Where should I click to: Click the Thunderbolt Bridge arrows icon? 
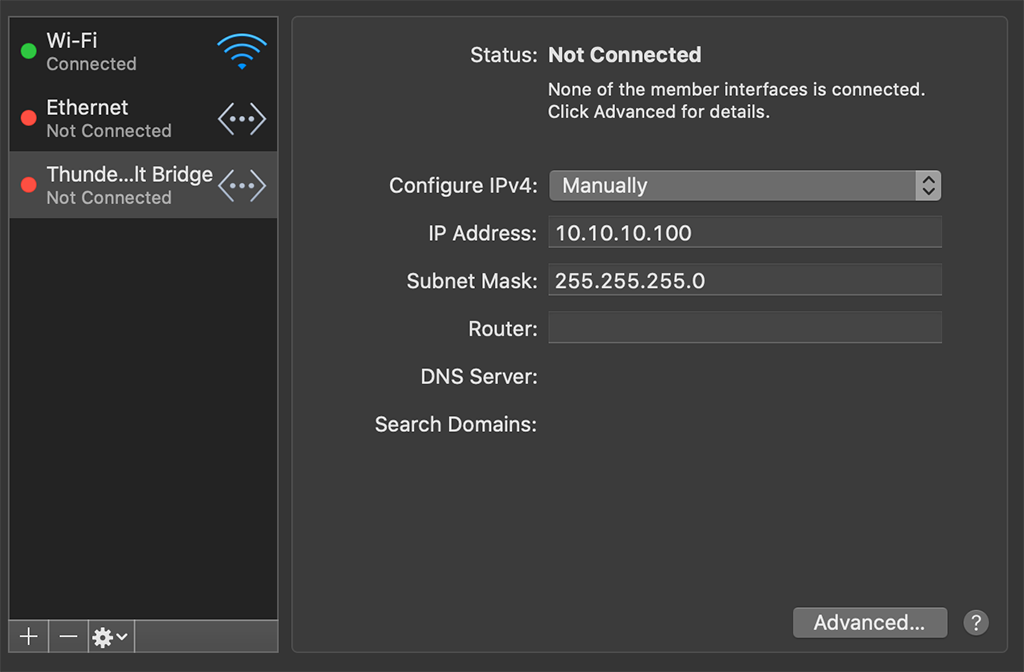(242, 185)
